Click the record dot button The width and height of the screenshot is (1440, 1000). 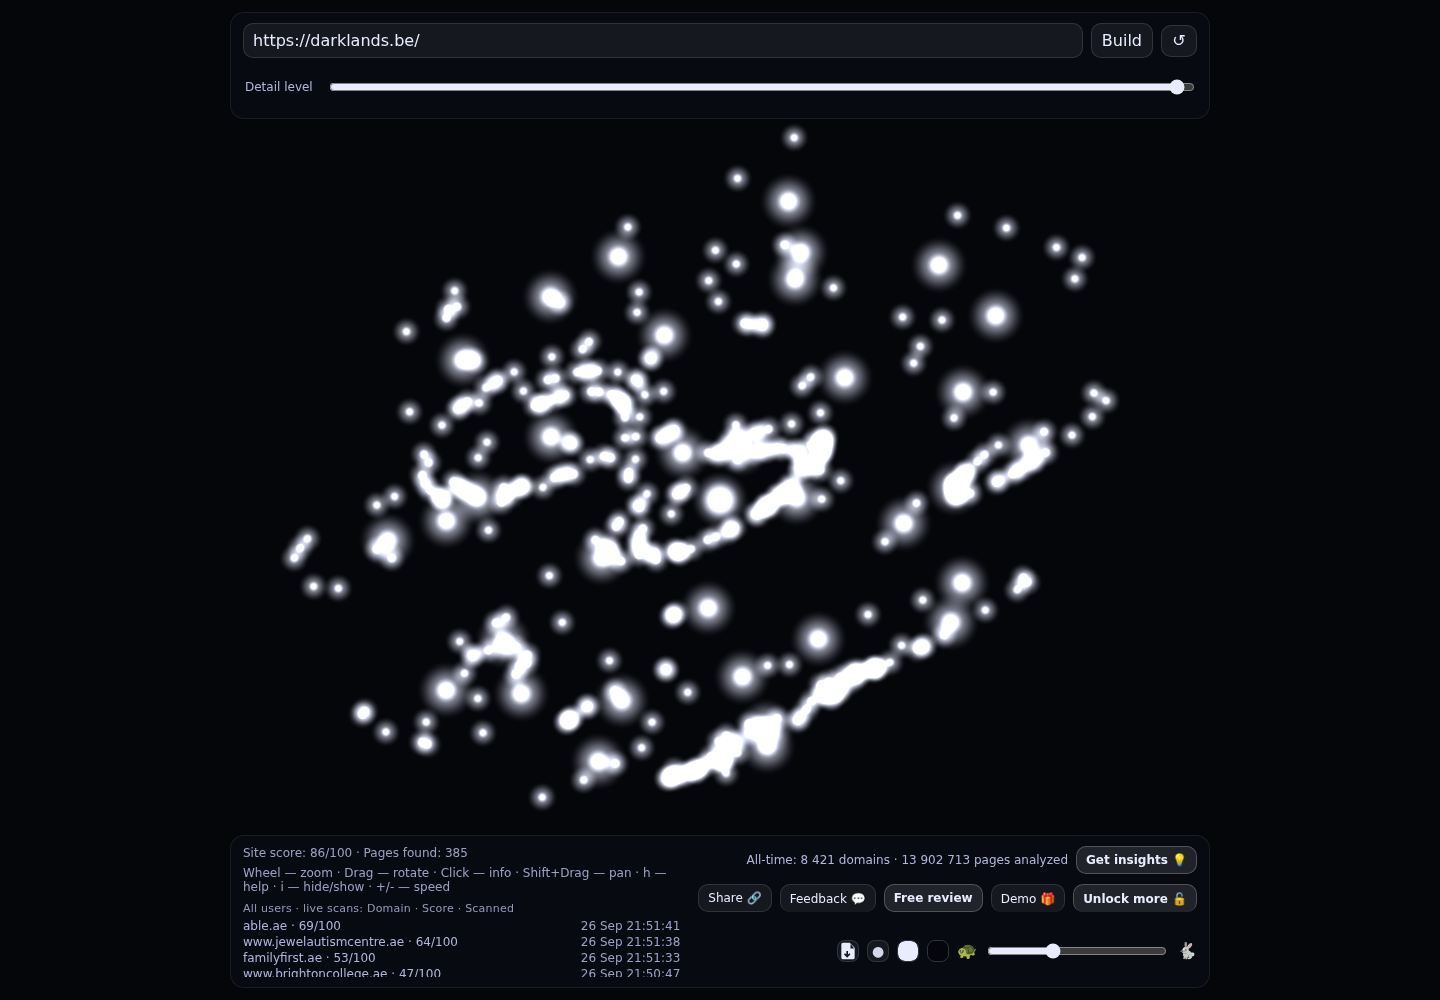(x=878, y=951)
